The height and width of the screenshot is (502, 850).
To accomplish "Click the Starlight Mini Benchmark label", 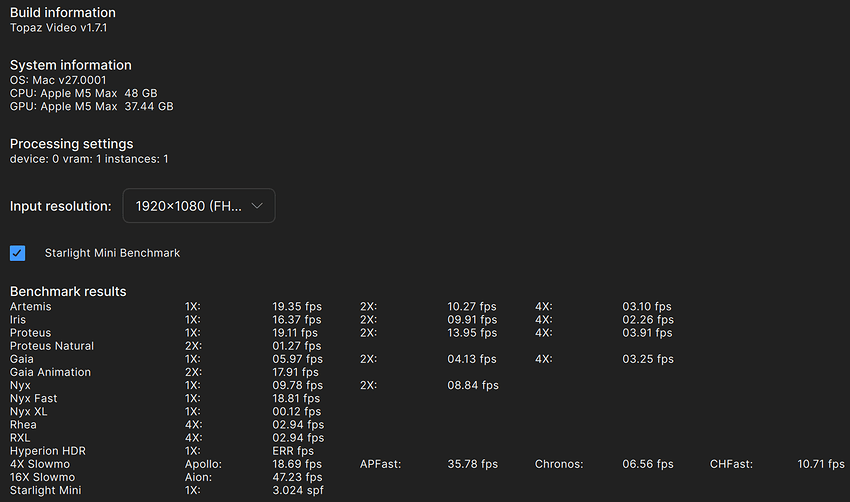I will tap(112, 253).
